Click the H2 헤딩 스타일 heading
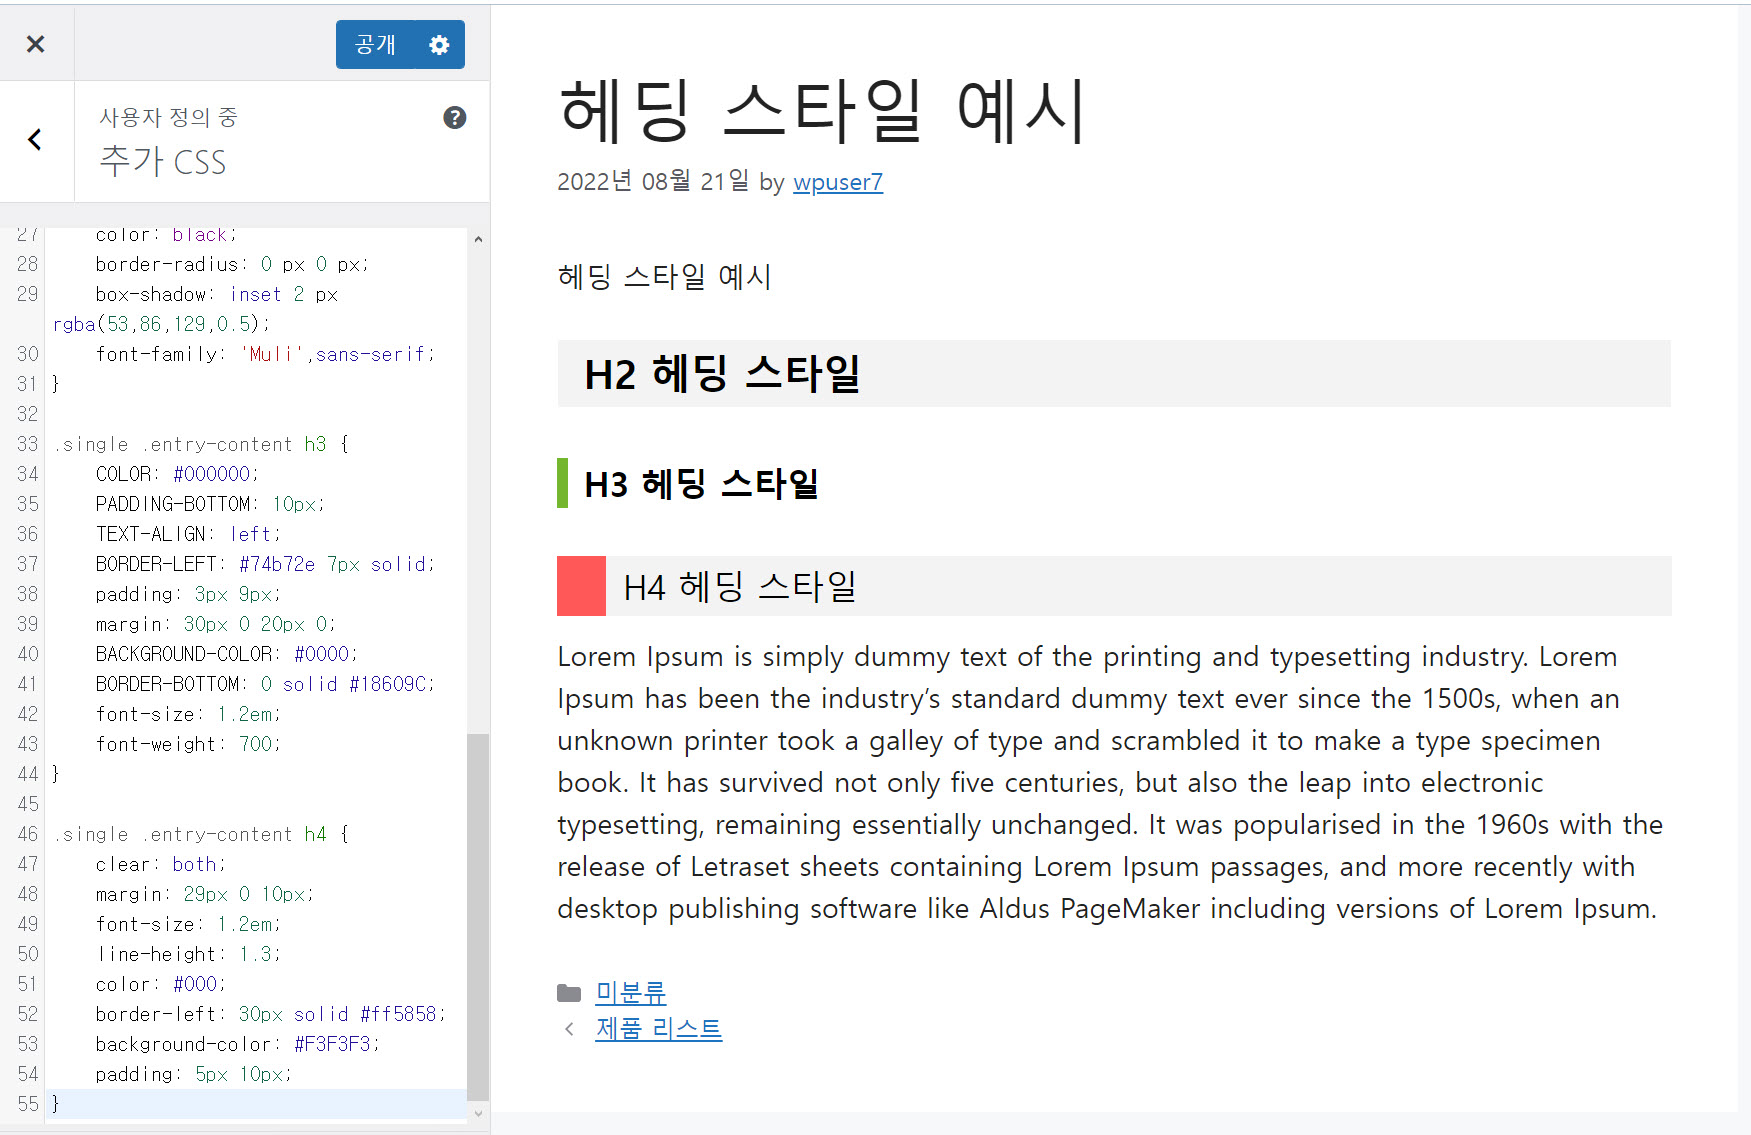This screenshot has width=1751, height=1135. (x=1114, y=374)
